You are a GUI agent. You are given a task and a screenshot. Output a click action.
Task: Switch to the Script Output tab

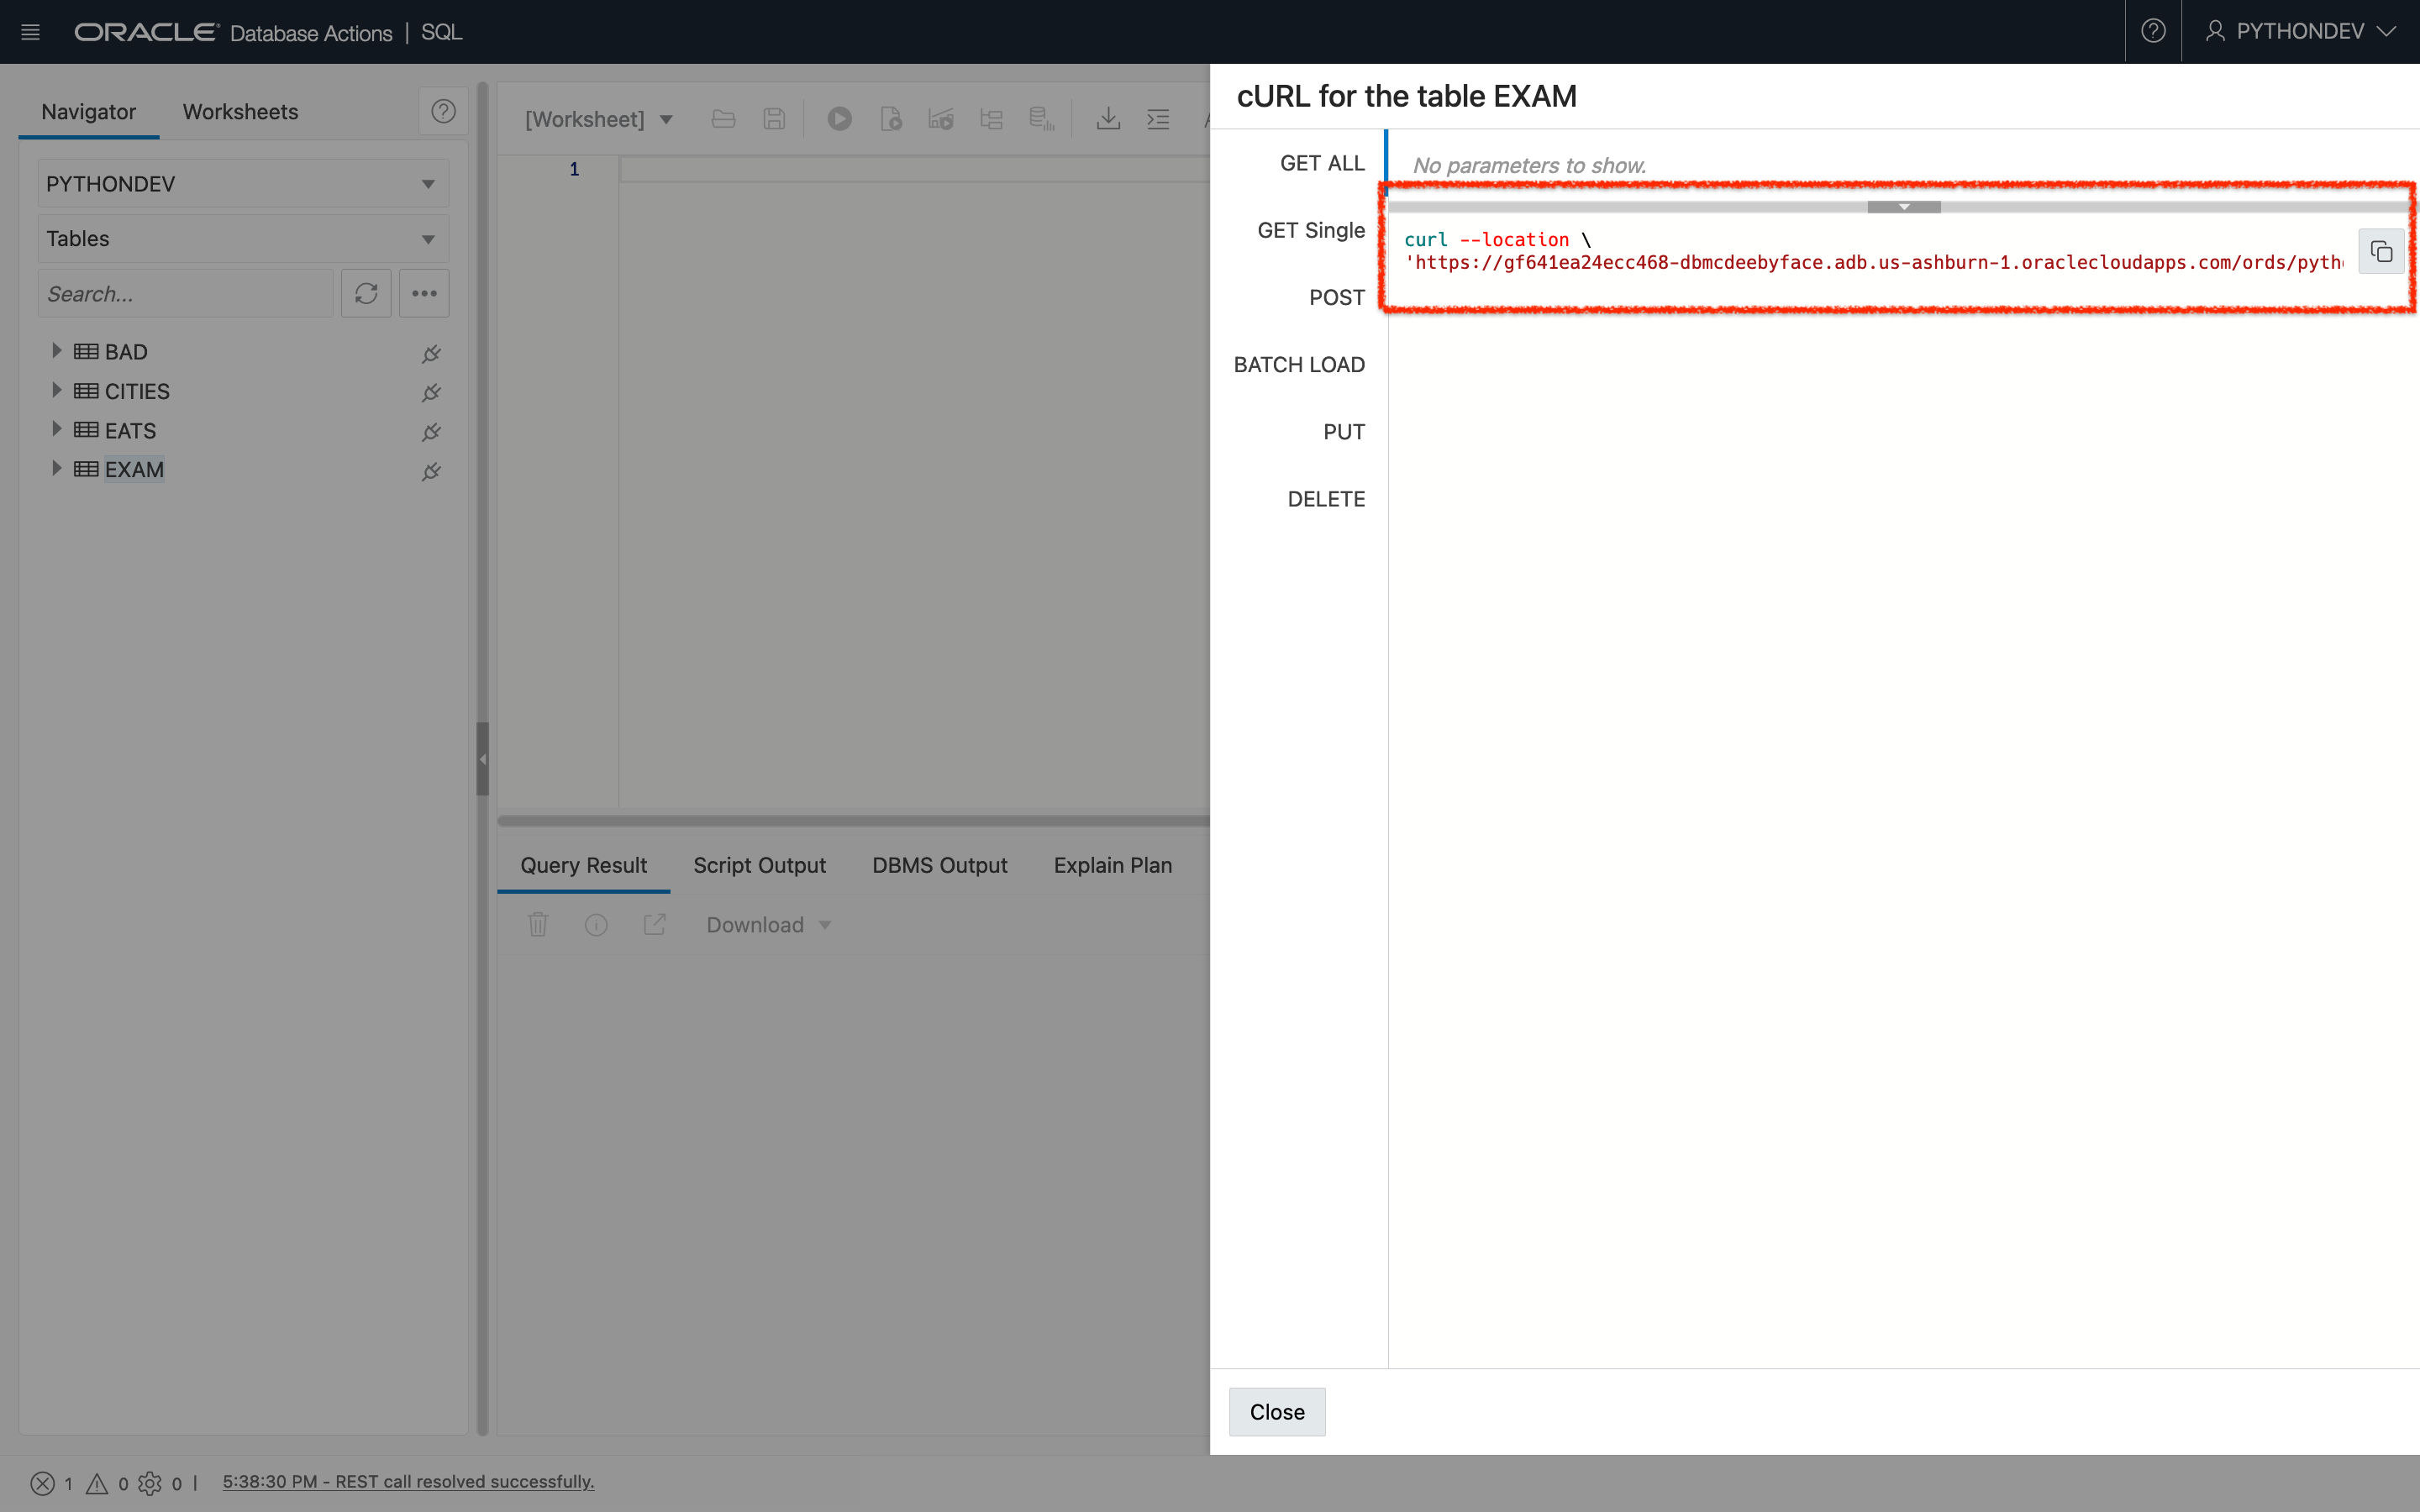[x=759, y=865]
